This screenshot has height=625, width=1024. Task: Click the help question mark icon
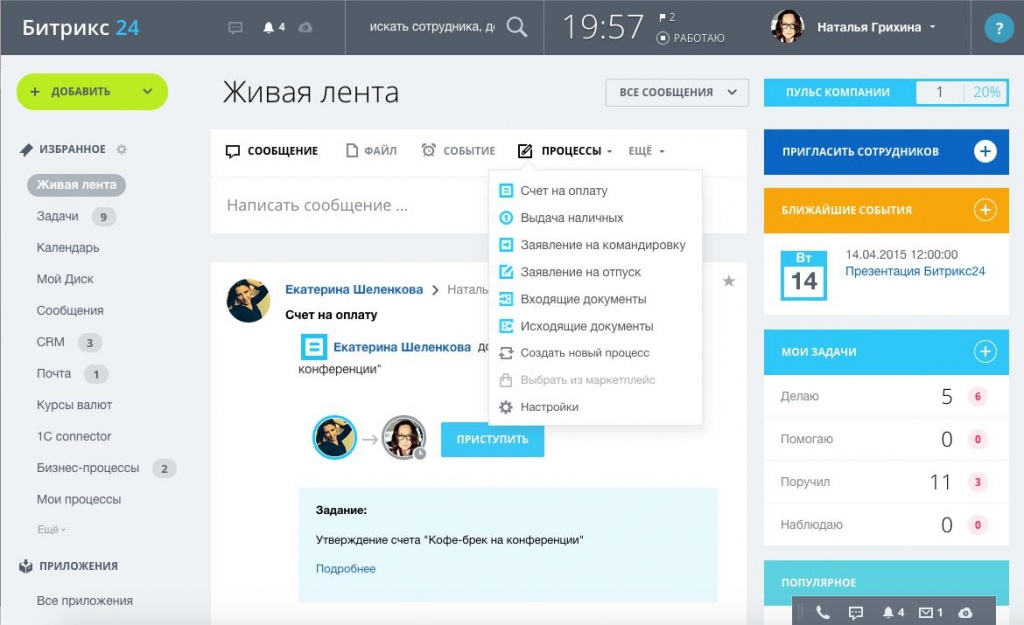(997, 28)
